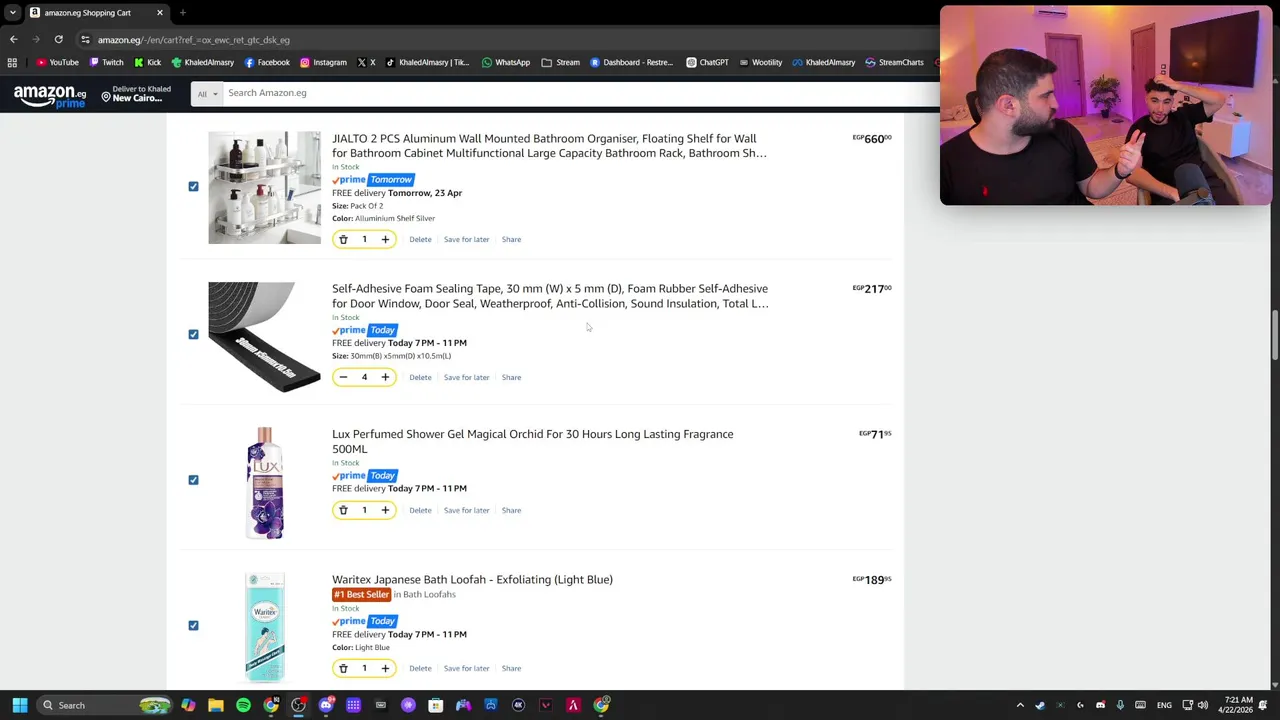Screen dimensions: 1280x720
Task: Open the YouTube bookmark
Action: (56, 62)
